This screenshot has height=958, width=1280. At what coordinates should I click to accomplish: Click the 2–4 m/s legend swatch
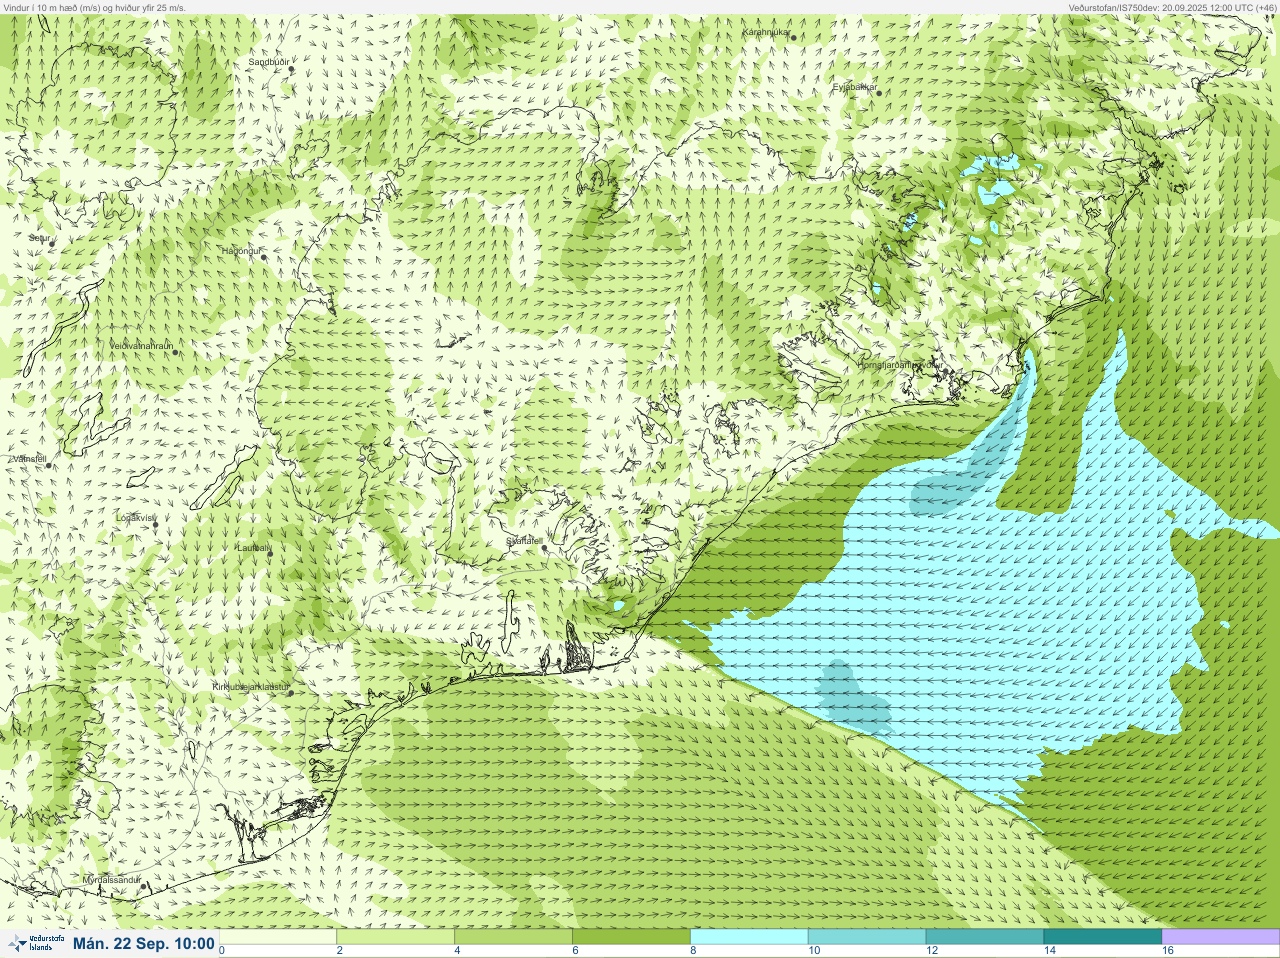[x=396, y=937]
